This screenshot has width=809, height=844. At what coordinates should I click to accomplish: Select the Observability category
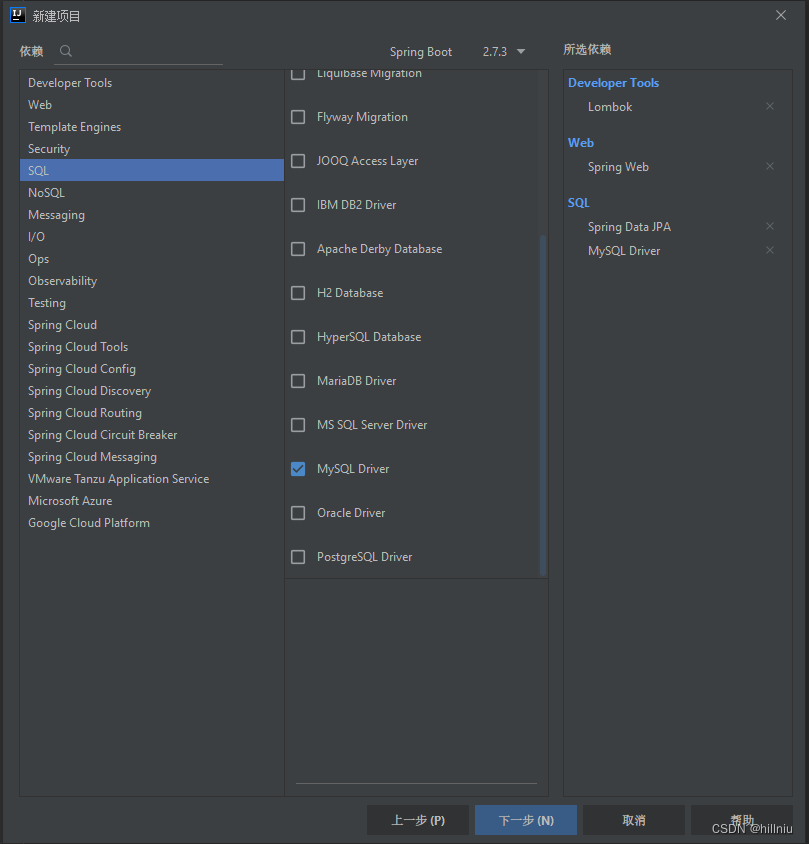coord(152,281)
